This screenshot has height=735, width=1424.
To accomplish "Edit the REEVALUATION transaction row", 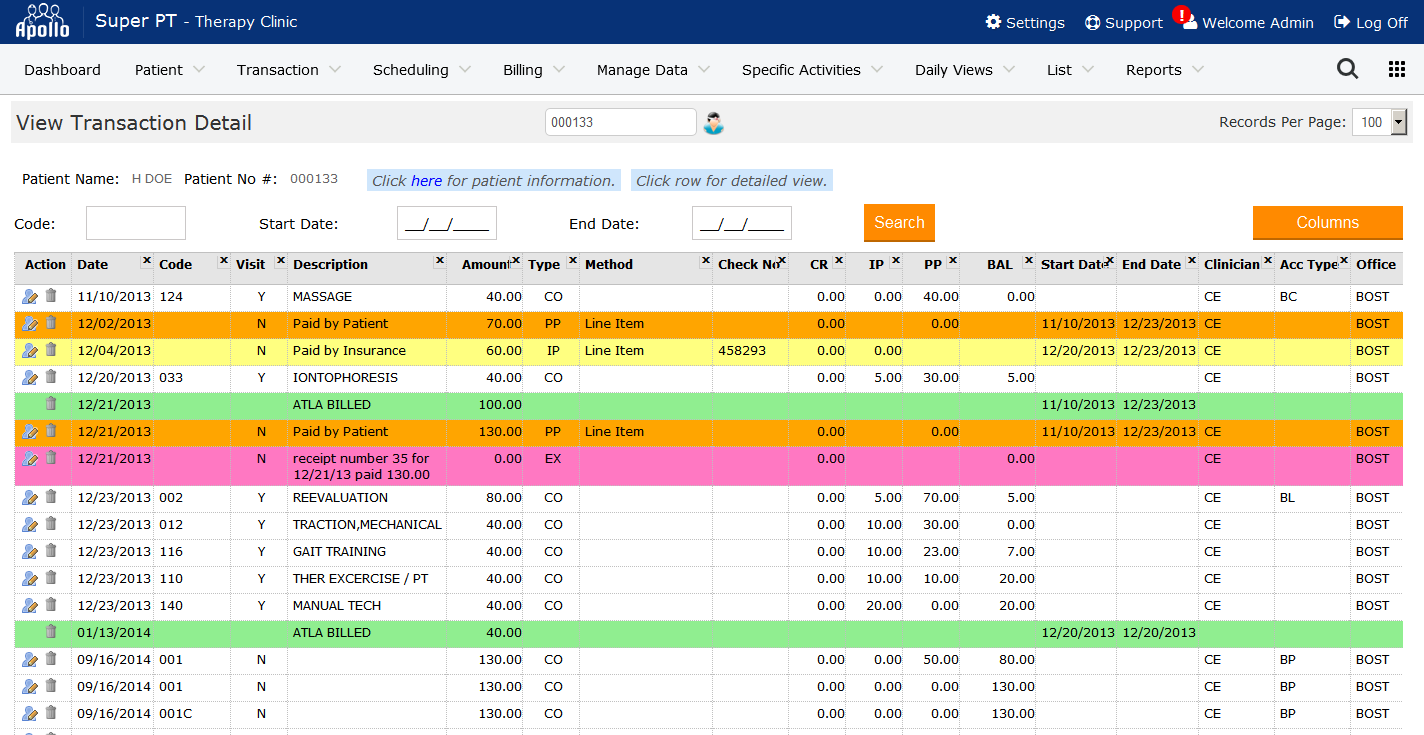I will tap(29, 497).
